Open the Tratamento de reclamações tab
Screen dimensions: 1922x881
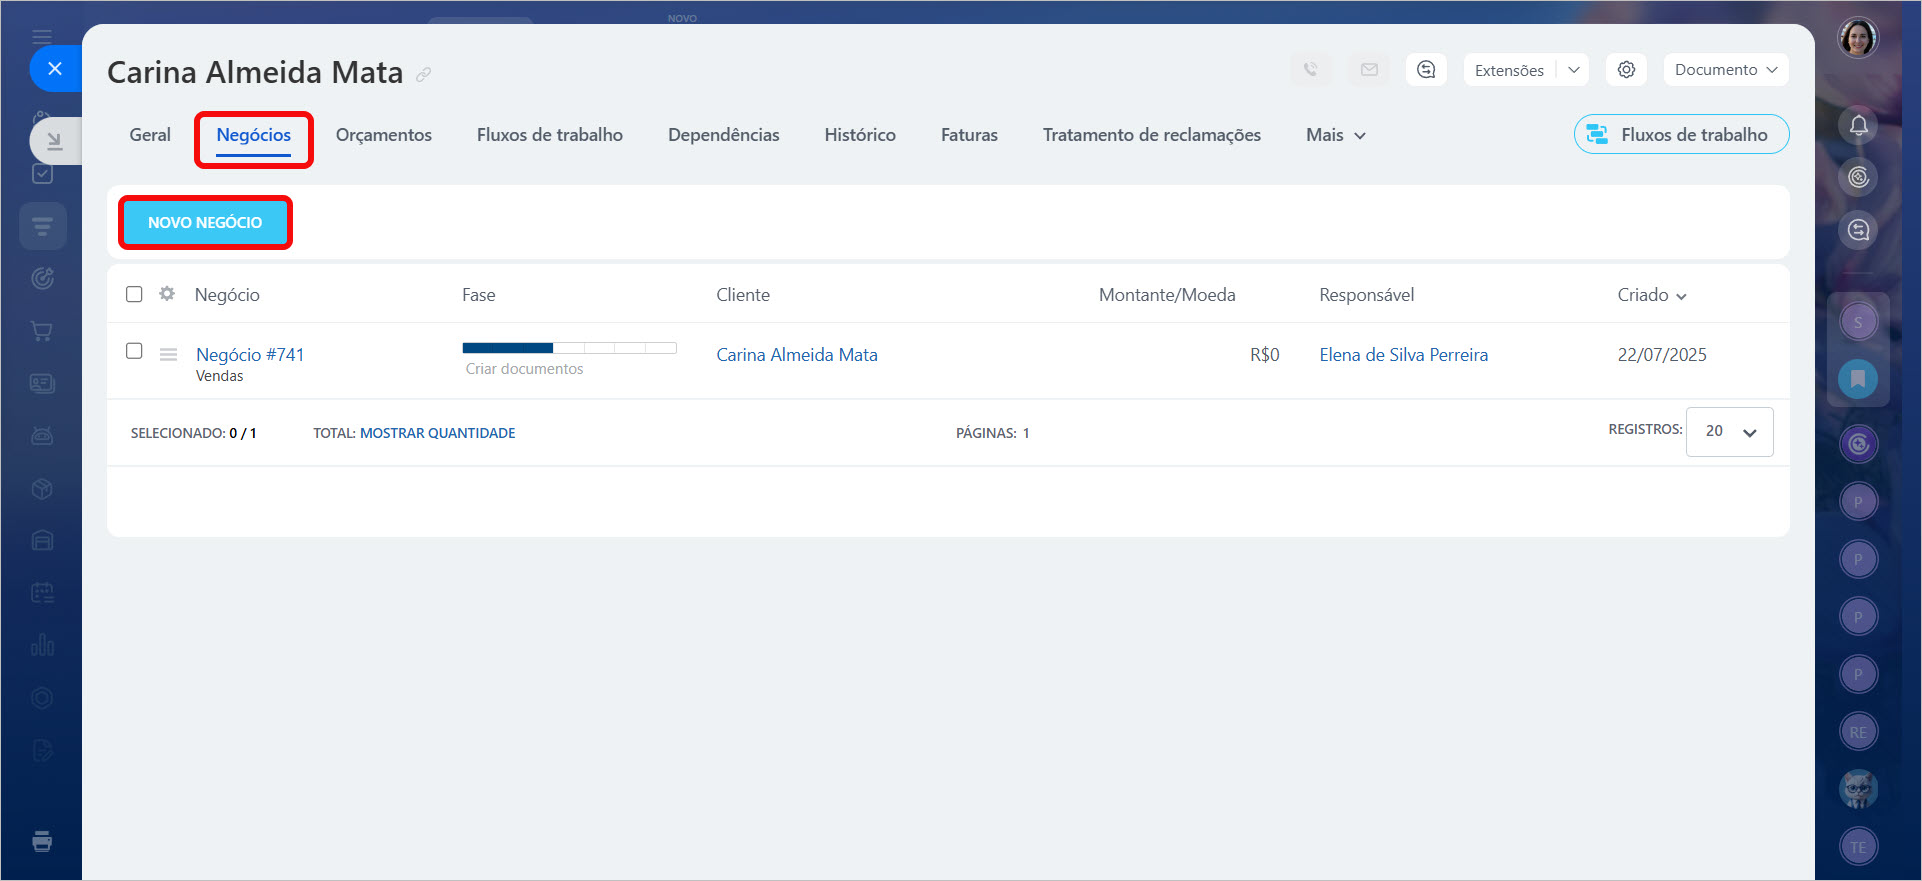[x=1152, y=135]
